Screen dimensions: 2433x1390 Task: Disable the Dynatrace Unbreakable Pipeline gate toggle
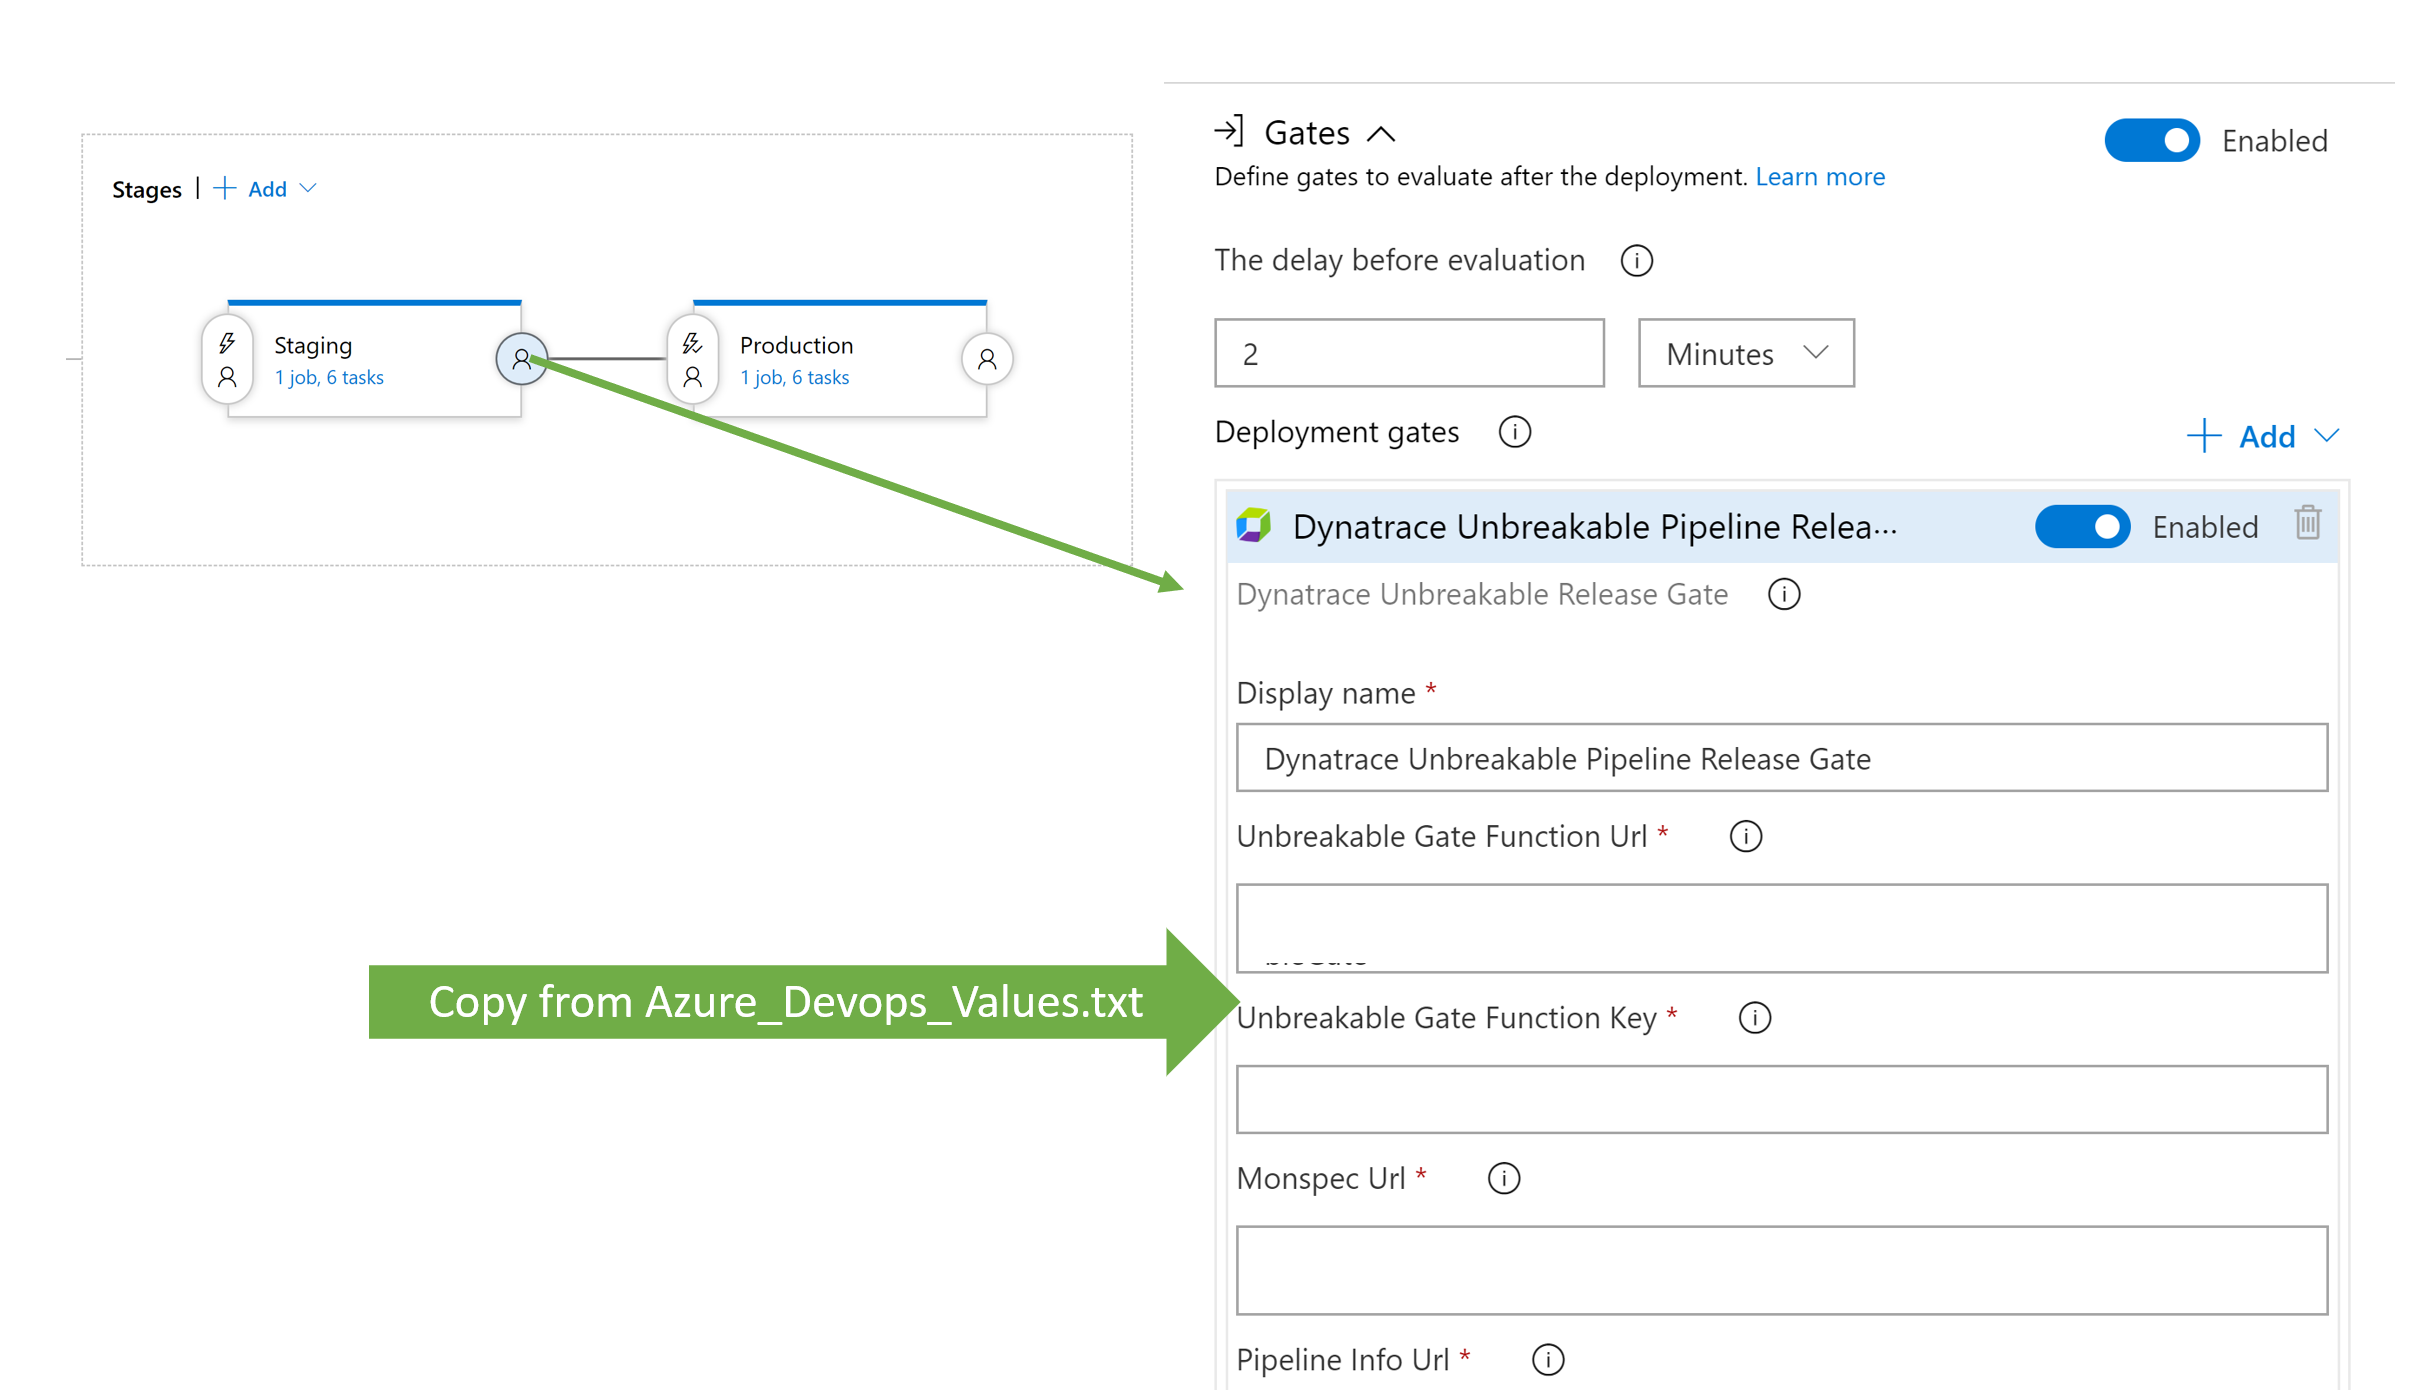pyautogui.click(x=2082, y=527)
